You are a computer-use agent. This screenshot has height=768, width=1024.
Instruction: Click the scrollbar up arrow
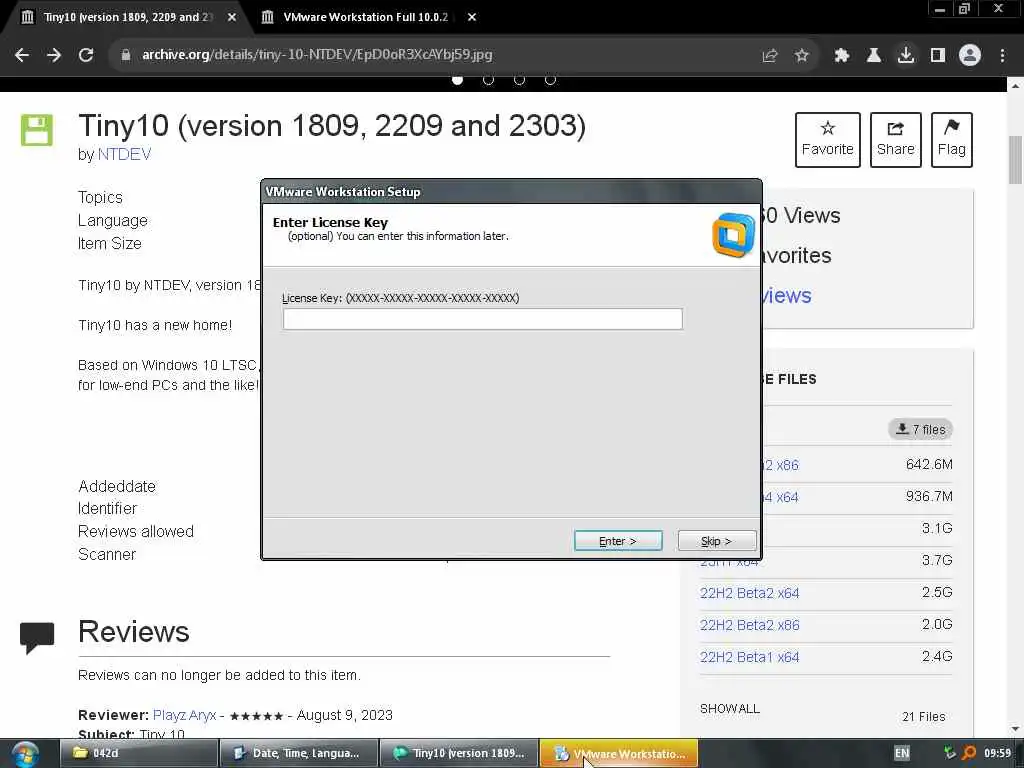[x=1016, y=85]
